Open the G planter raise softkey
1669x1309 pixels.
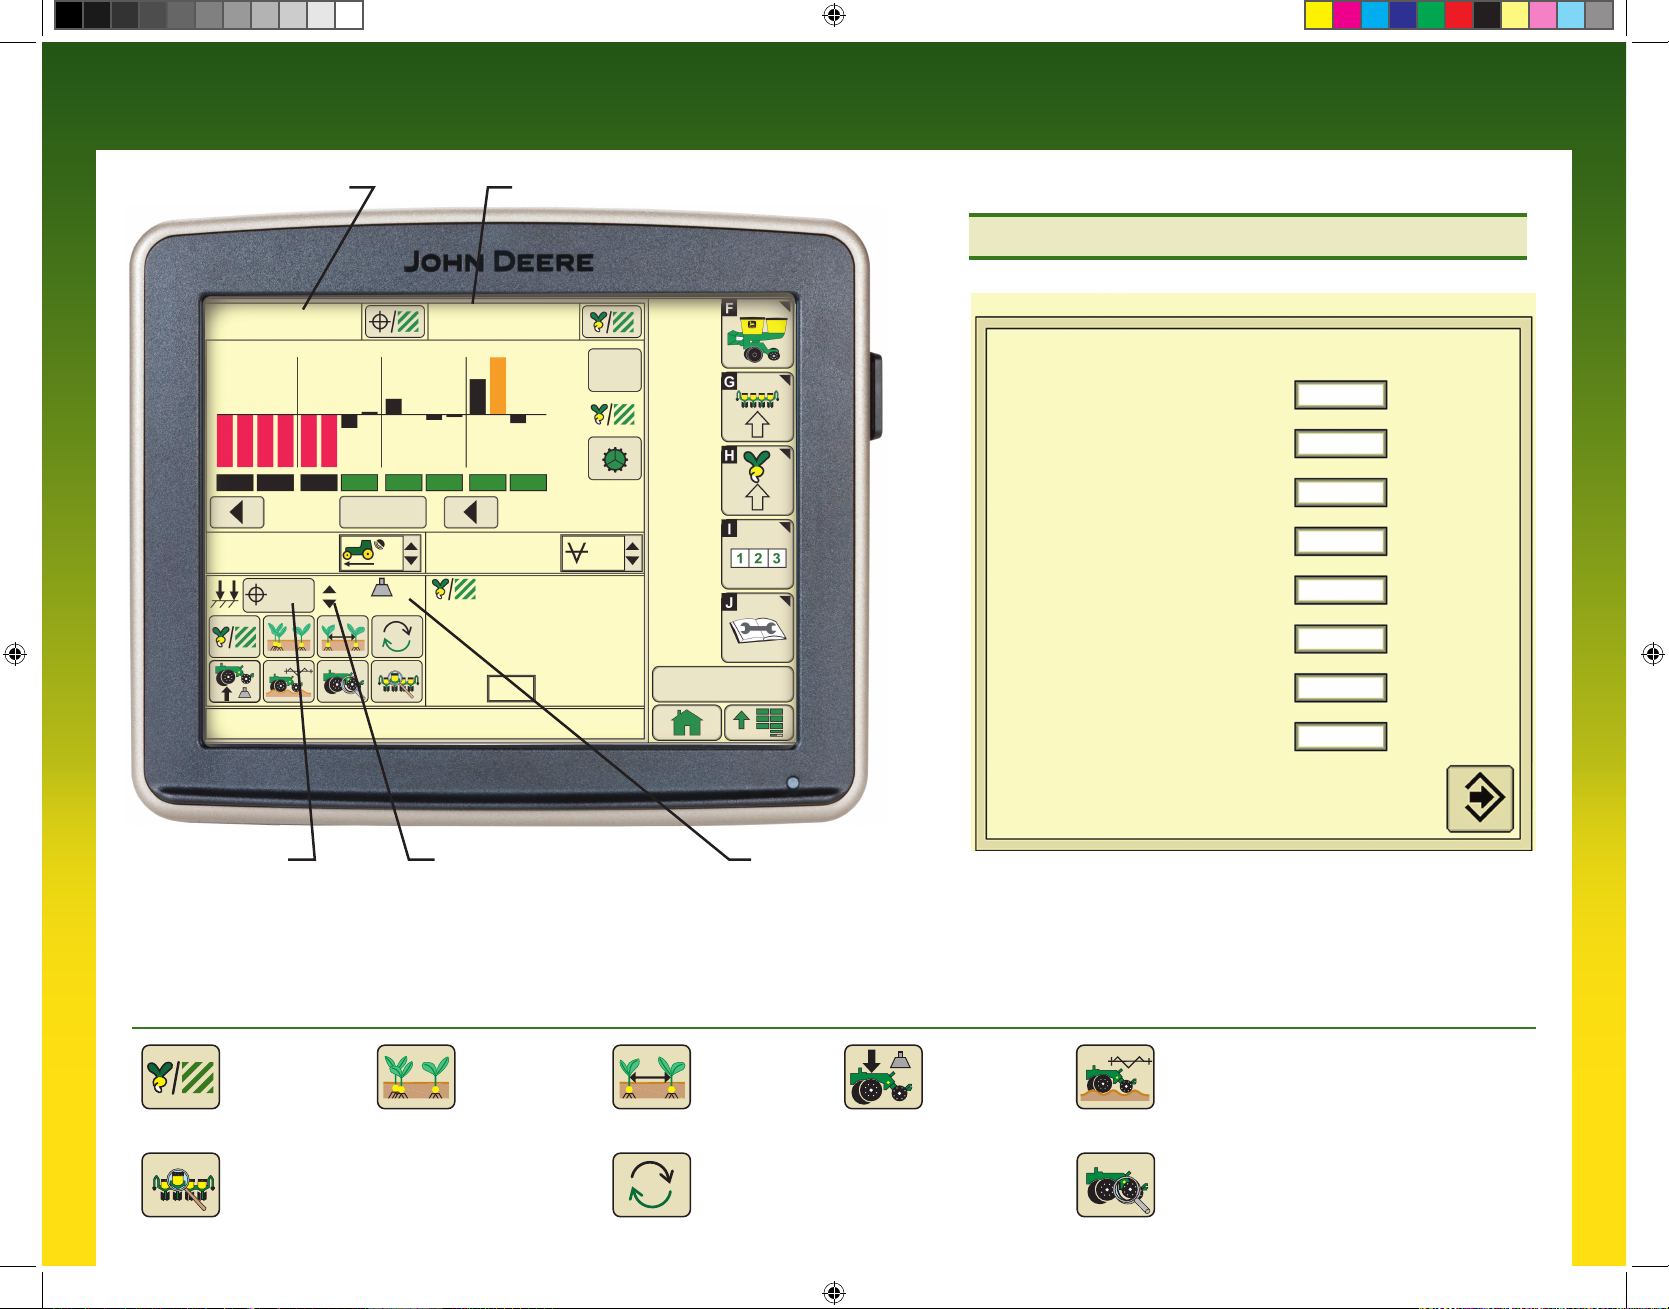coord(757,408)
